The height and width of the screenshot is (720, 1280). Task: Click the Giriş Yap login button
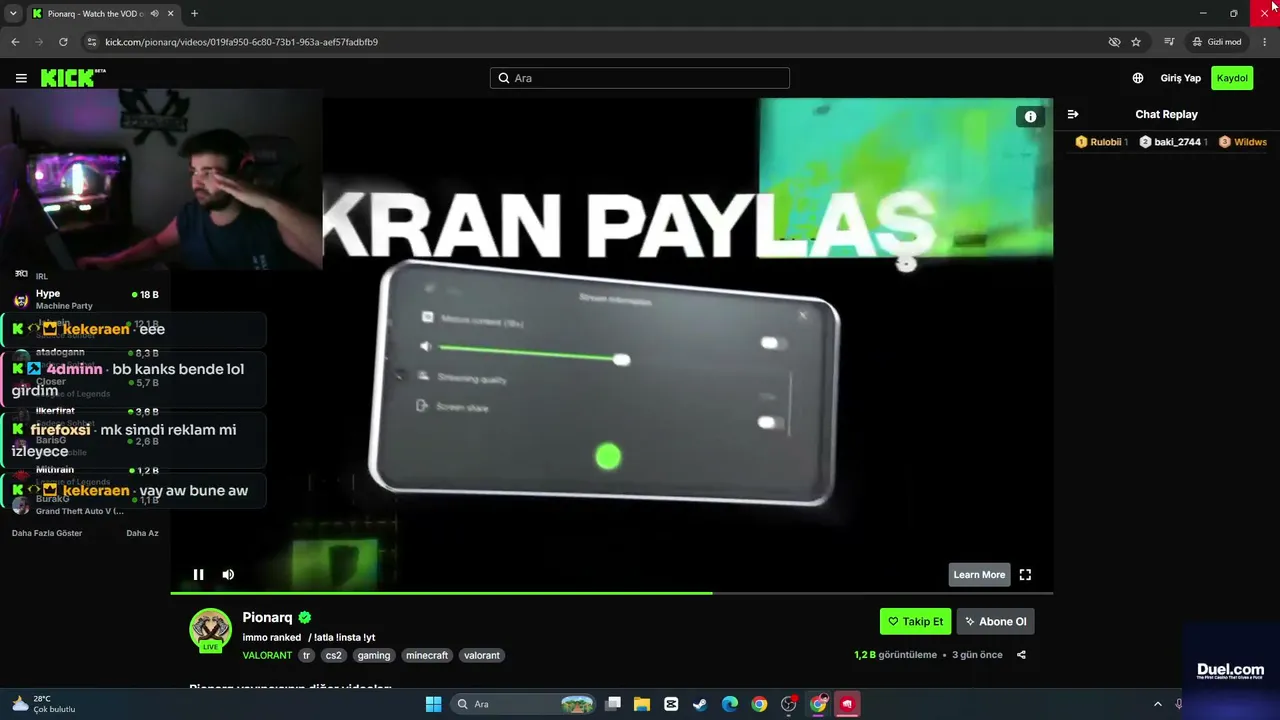pos(1180,78)
